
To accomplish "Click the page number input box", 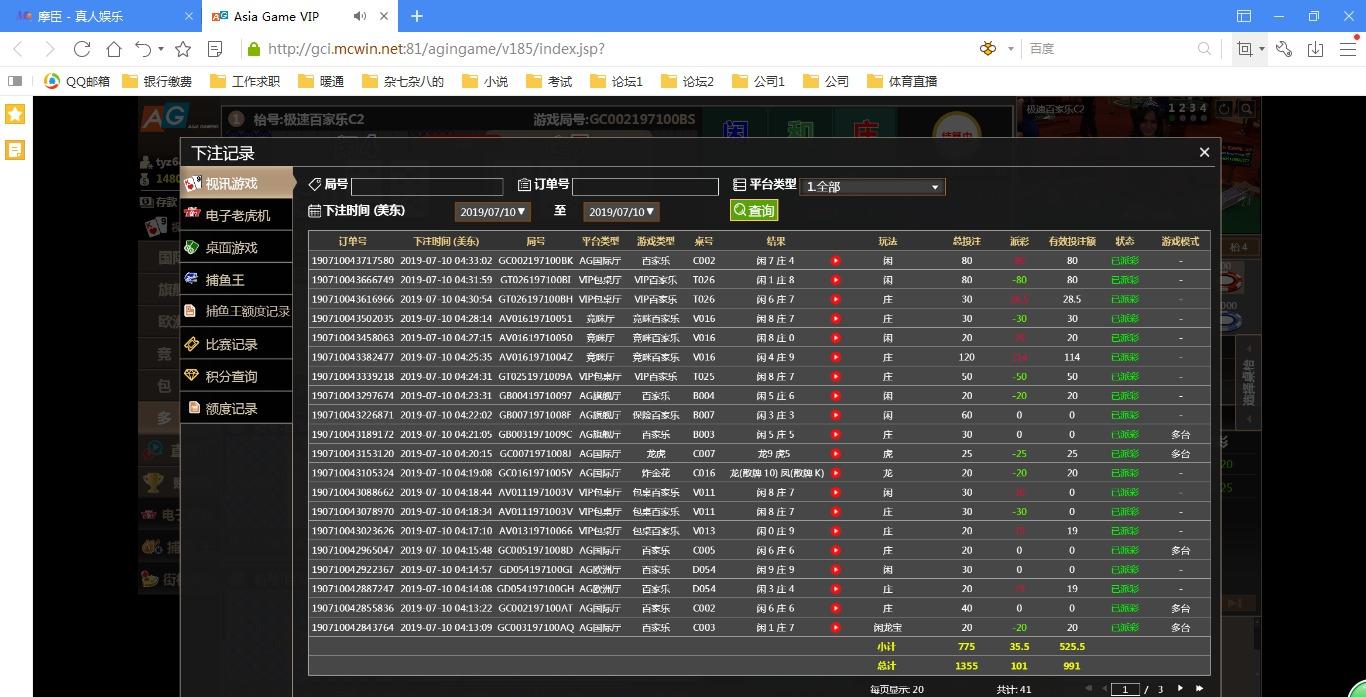I will coord(1125,689).
